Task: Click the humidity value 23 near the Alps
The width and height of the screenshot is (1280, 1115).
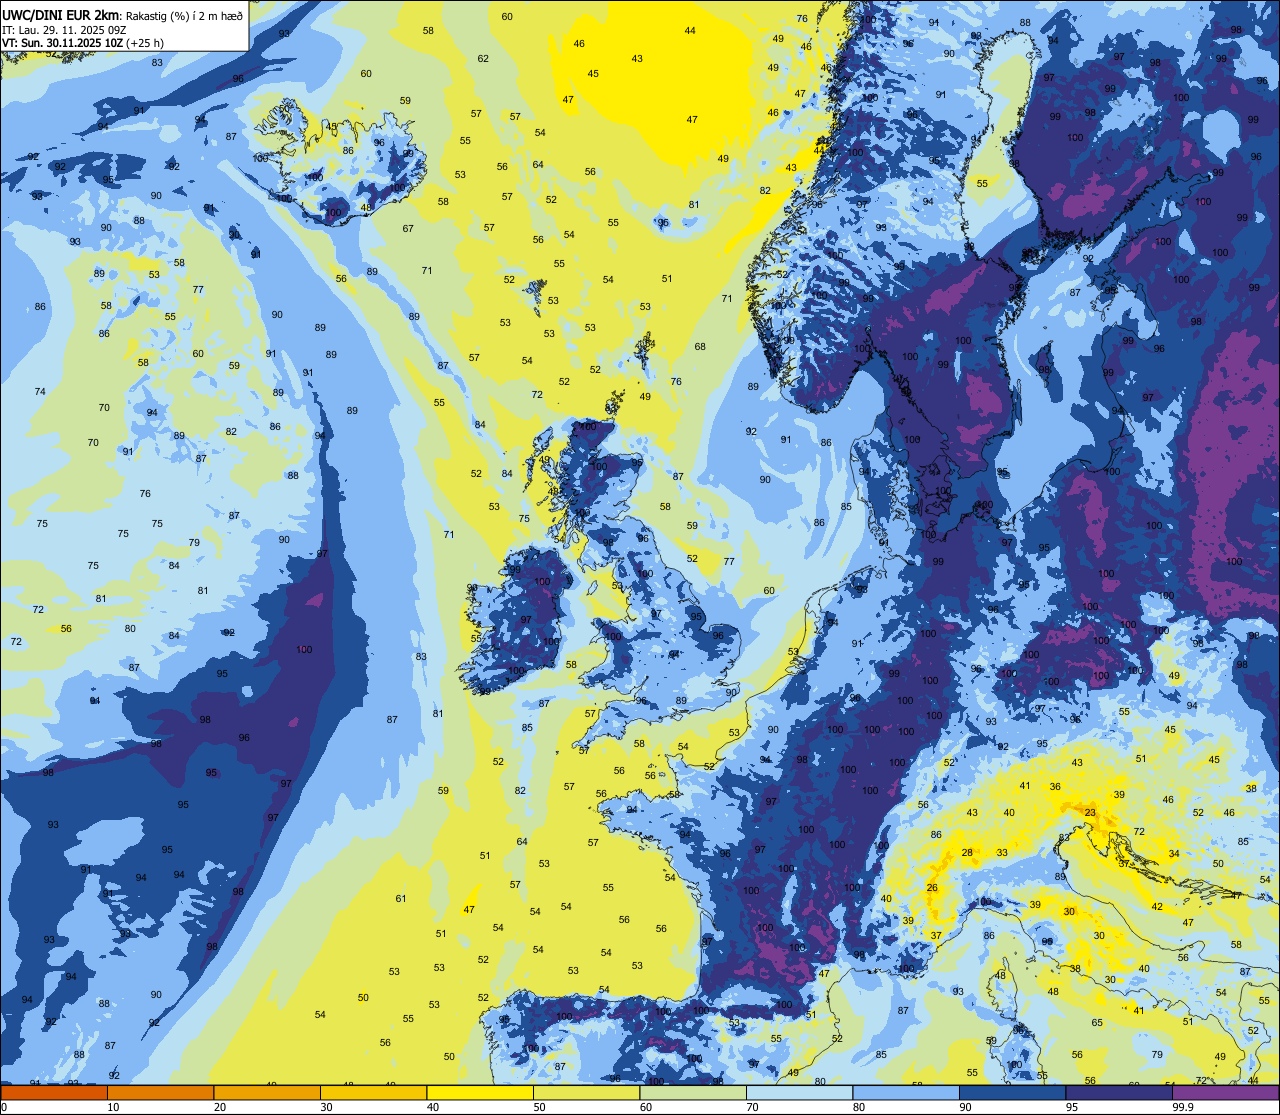Action: [x=1090, y=812]
